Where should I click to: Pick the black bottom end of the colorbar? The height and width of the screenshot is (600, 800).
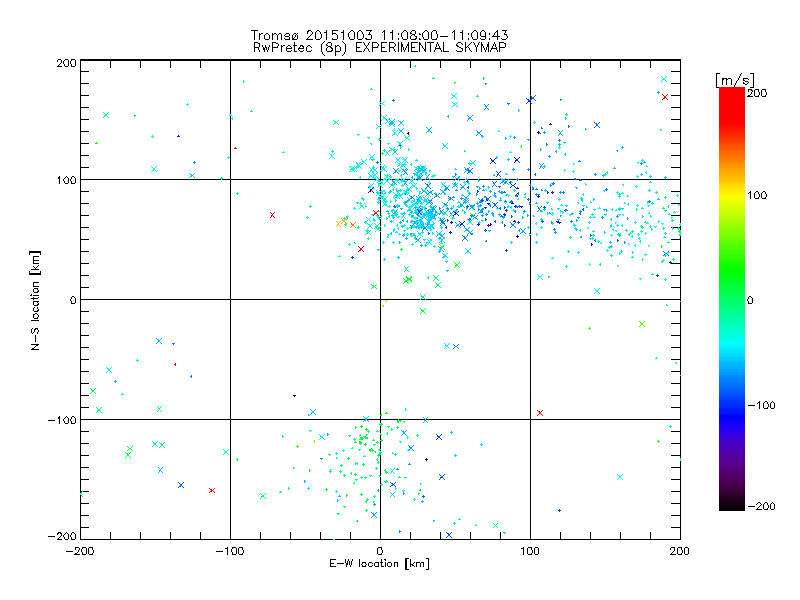click(732, 505)
